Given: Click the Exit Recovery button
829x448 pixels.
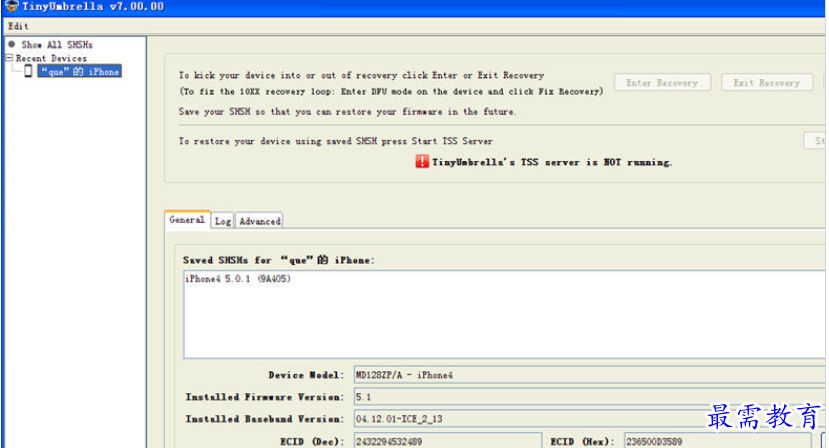Looking at the screenshot, I should tap(767, 83).
